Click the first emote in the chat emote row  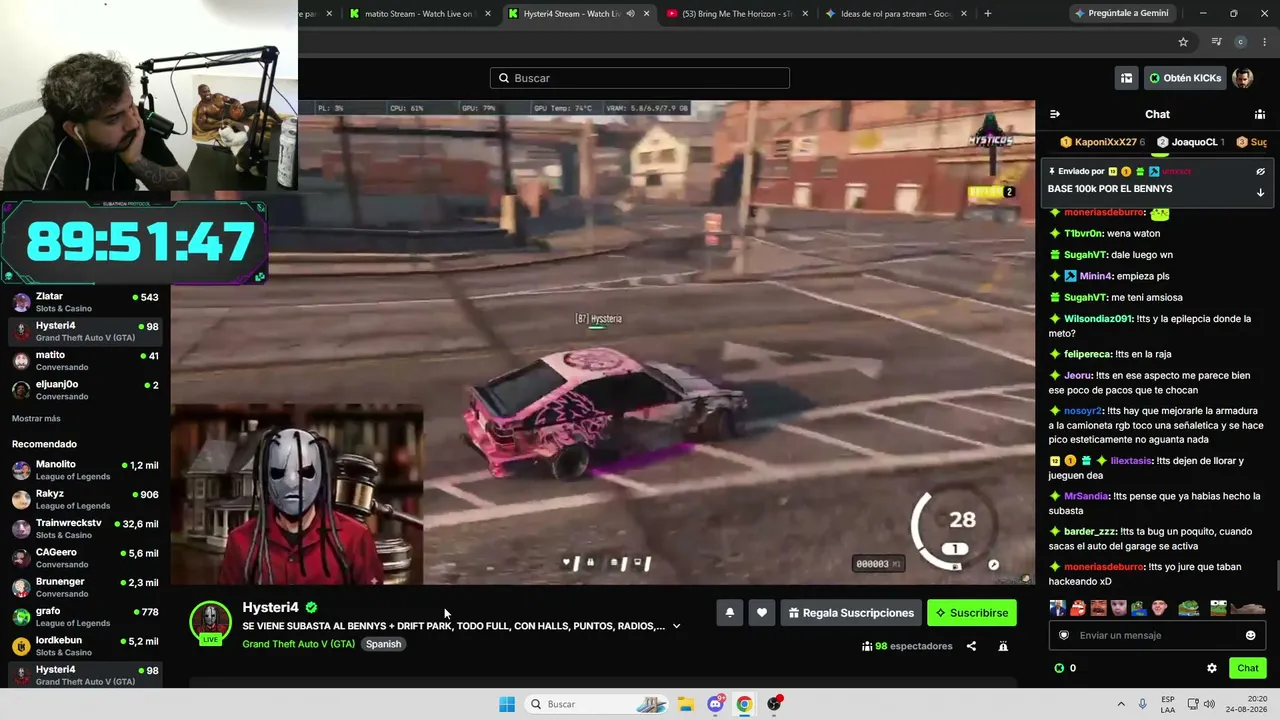(x=1057, y=608)
